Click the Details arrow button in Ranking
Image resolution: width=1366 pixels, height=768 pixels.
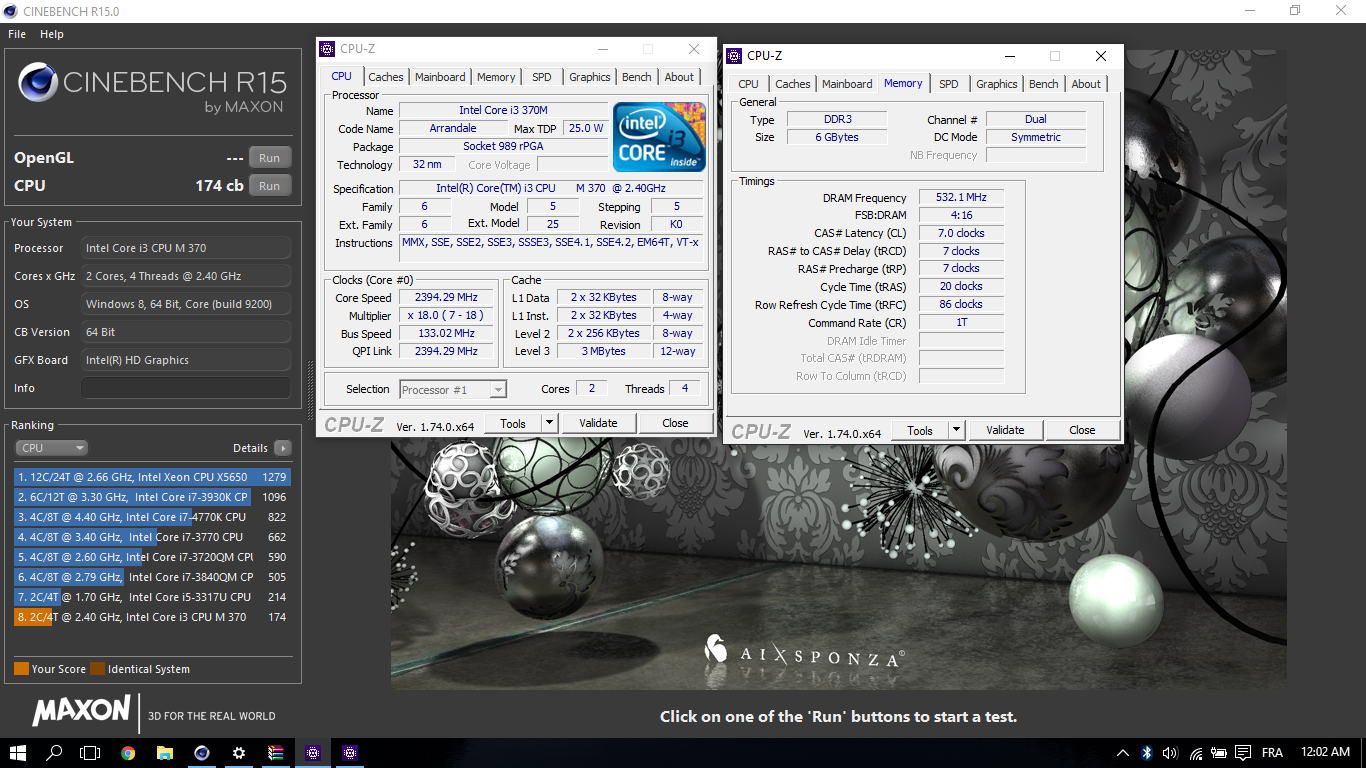pyautogui.click(x=282, y=448)
